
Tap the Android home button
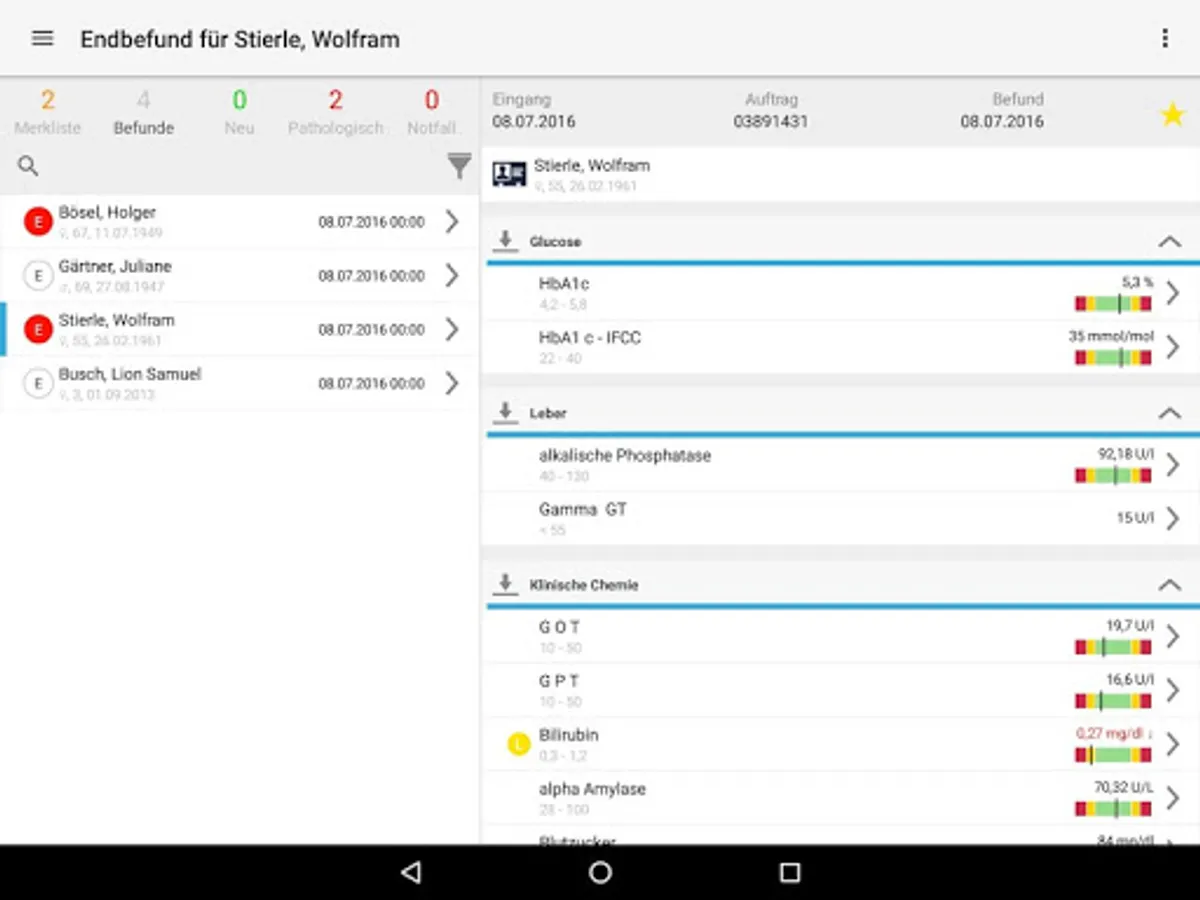pos(600,872)
